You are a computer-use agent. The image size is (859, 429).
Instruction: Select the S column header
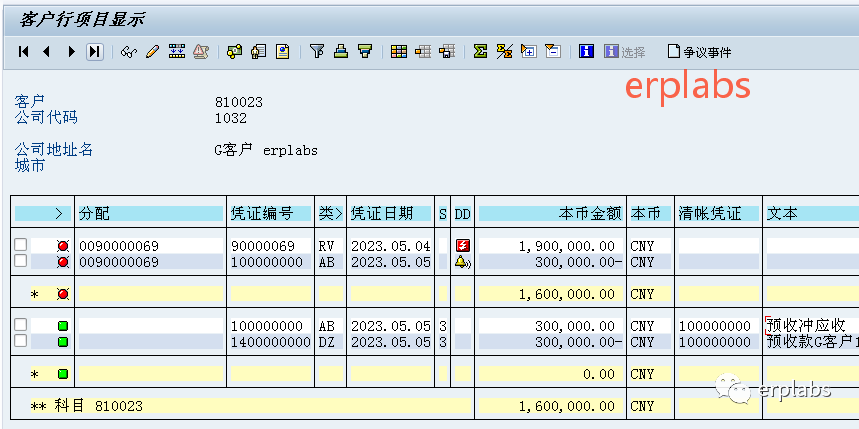(443, 214)
